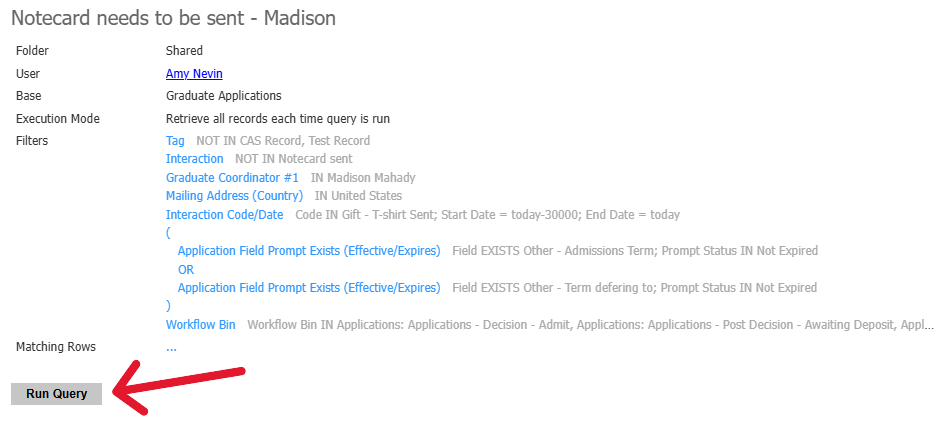The width and height of the screenshot is (944, 426).
Task: Open the Tag filter
Action: coord(175,141)
